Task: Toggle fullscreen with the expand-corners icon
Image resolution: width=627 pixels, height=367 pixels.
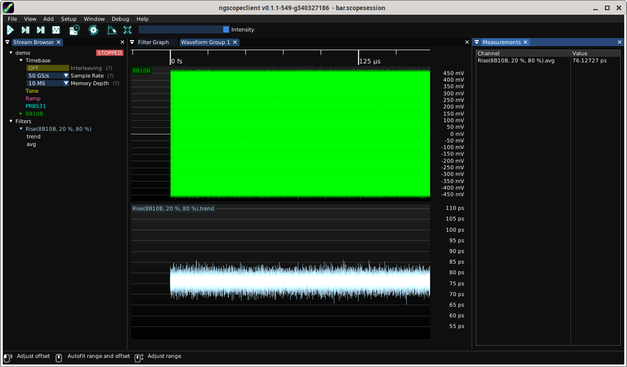Action: pos(127,30)
